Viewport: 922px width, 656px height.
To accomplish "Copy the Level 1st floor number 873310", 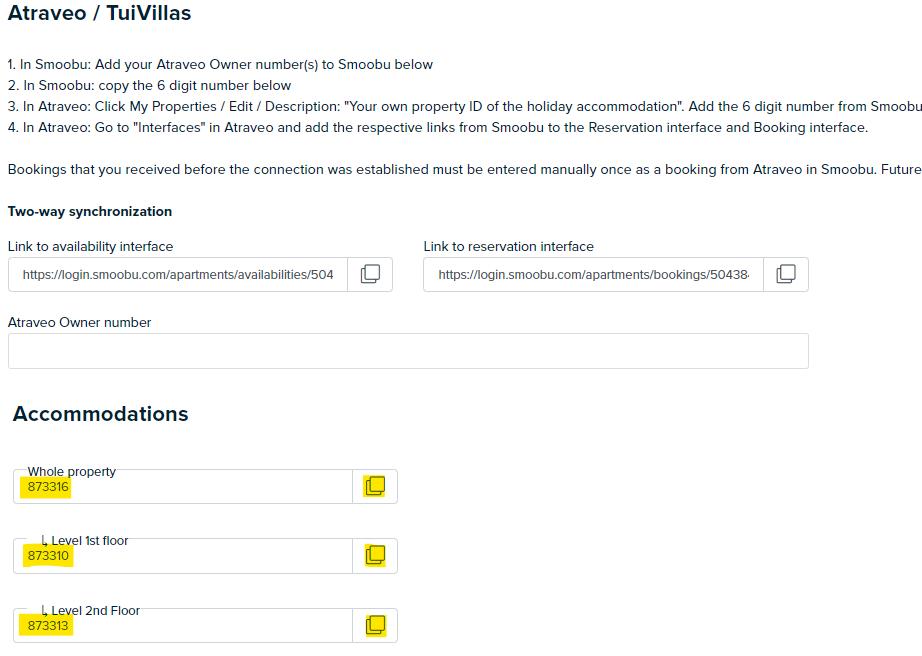I will [375, 555].
